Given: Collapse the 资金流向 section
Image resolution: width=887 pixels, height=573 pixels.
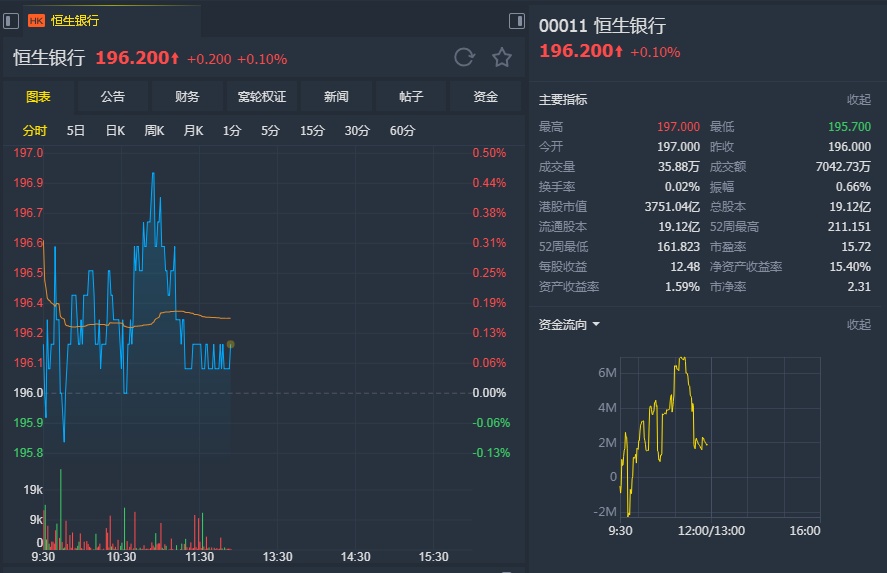Looking at the screenshot, I should (x=859, y=325).
